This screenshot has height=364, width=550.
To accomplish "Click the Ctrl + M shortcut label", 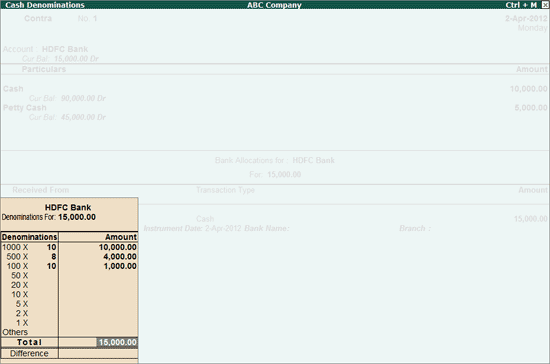I will 521,5.
